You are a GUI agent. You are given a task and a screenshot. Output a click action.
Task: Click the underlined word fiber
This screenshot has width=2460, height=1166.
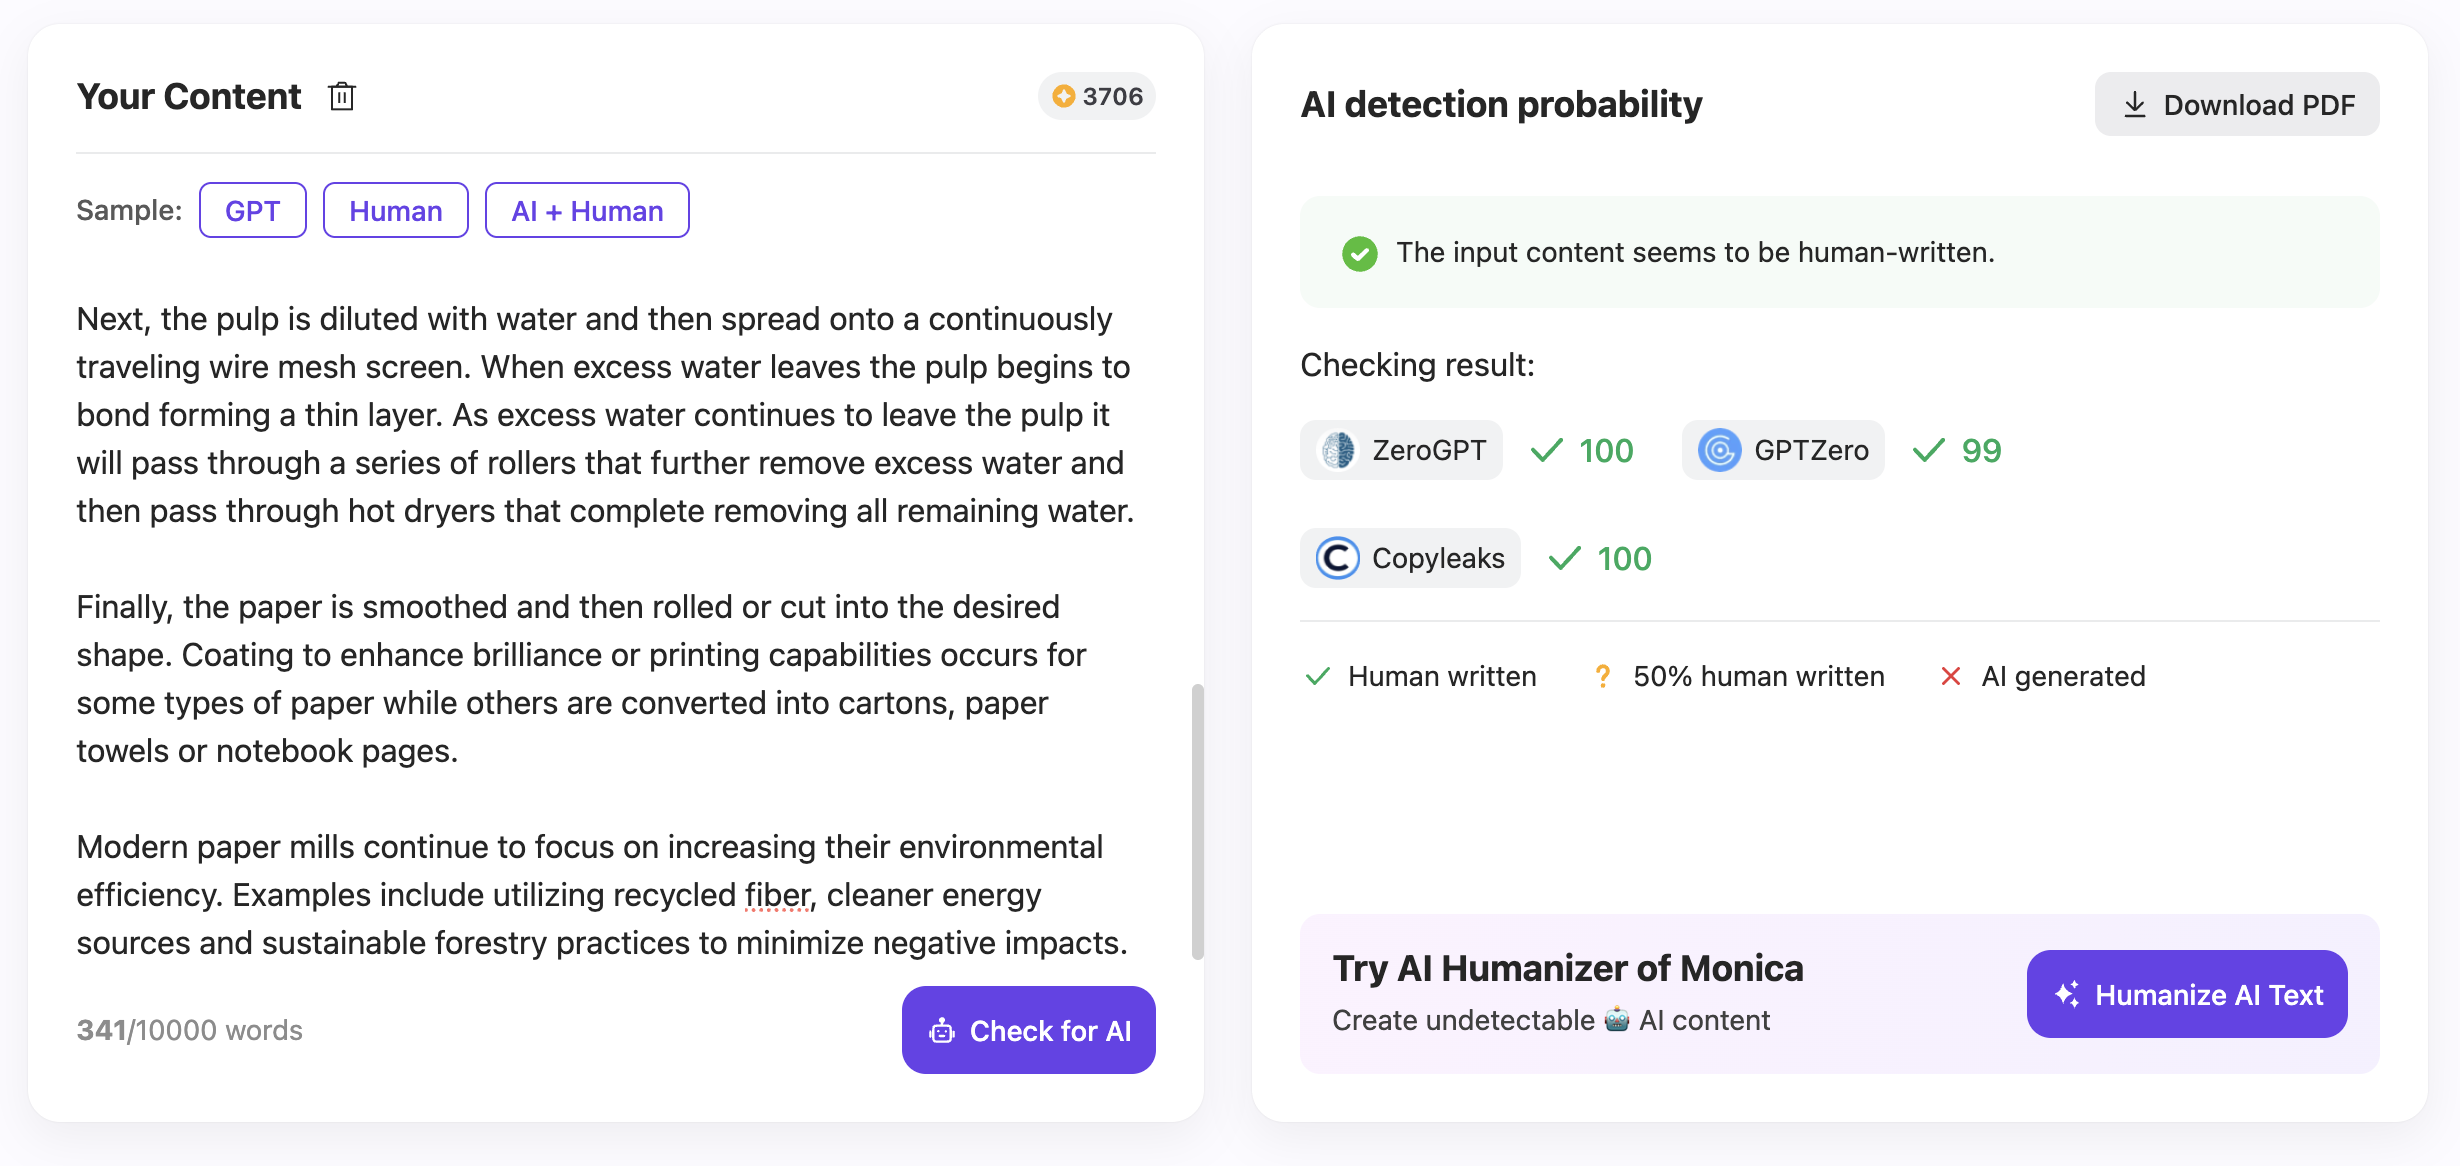[x=778, y=895]
